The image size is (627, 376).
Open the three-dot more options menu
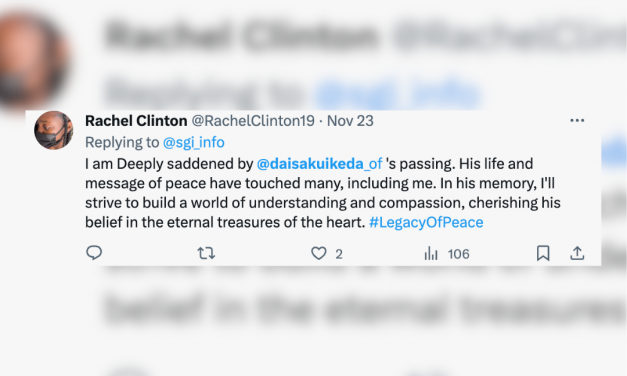577,120
